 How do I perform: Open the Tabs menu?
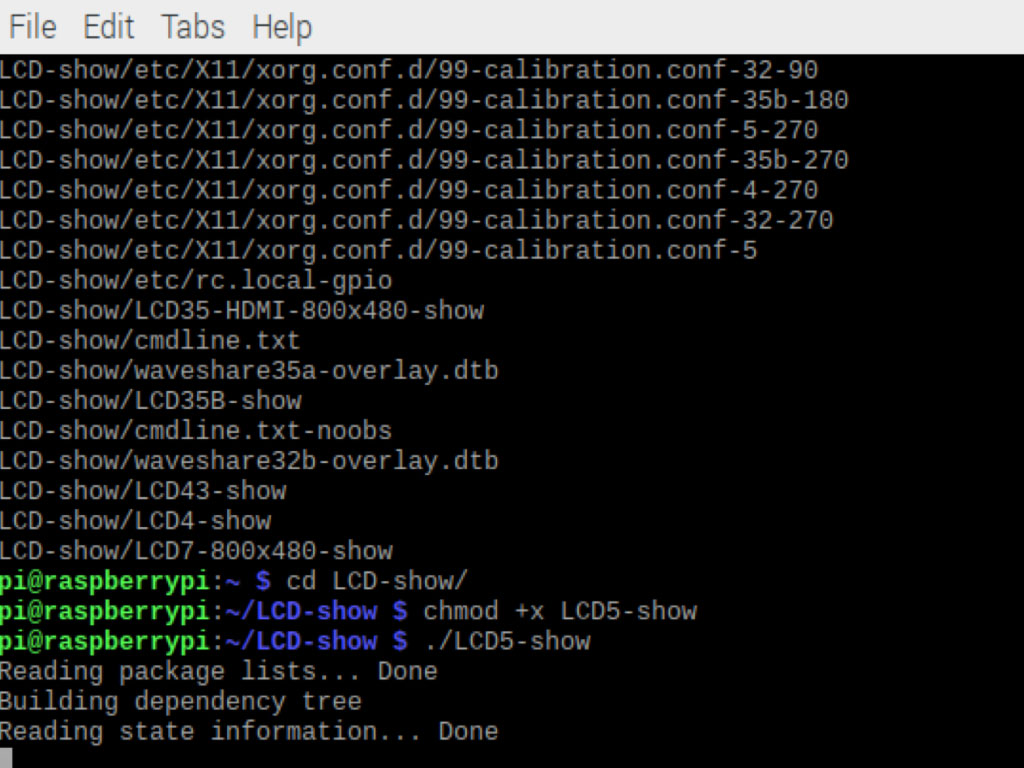pyautogui.click(x=193, y=27)
